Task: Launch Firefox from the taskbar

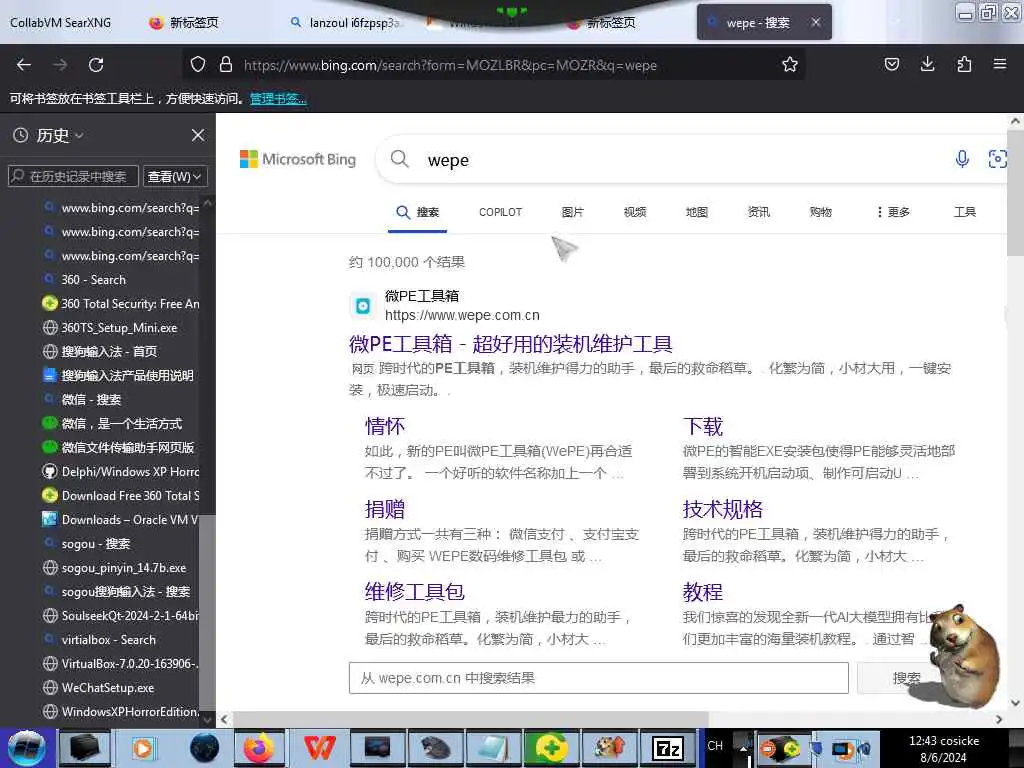Action: click(259, 748)
